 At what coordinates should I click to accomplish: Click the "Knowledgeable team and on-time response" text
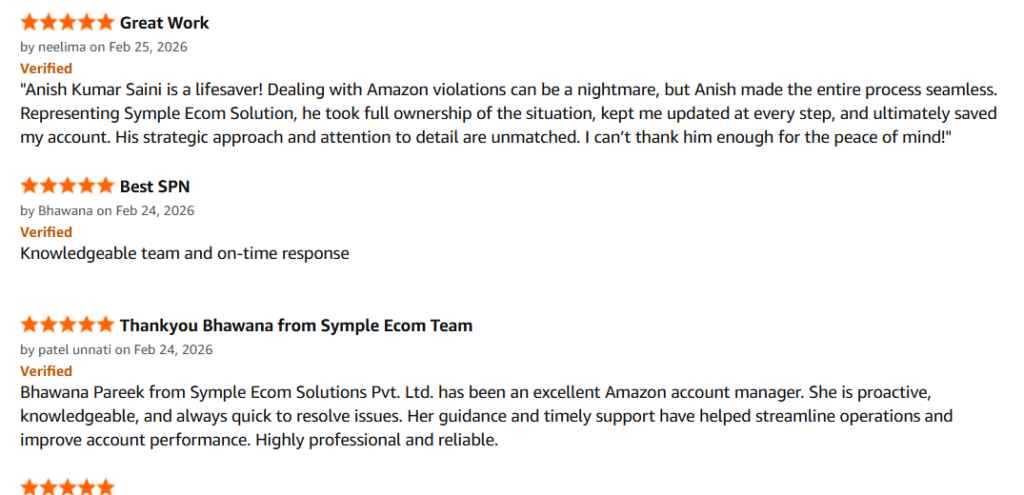pyautogui.click(x=185, y=253)
